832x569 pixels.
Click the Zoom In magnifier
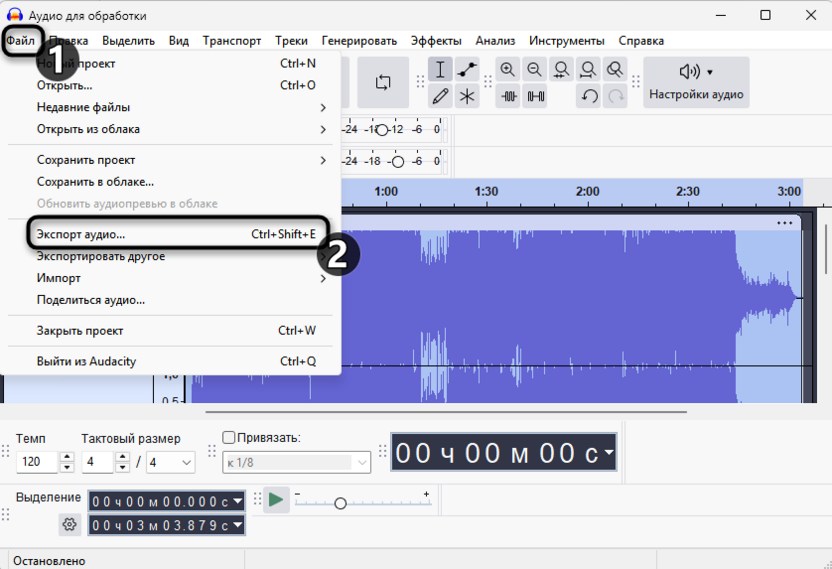508,70
